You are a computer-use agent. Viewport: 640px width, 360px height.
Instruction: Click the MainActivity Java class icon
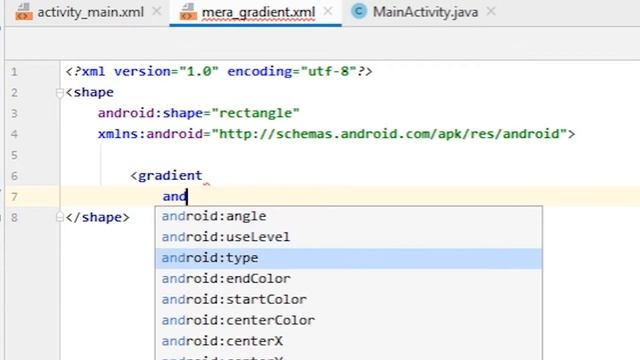tap(359, 11)
